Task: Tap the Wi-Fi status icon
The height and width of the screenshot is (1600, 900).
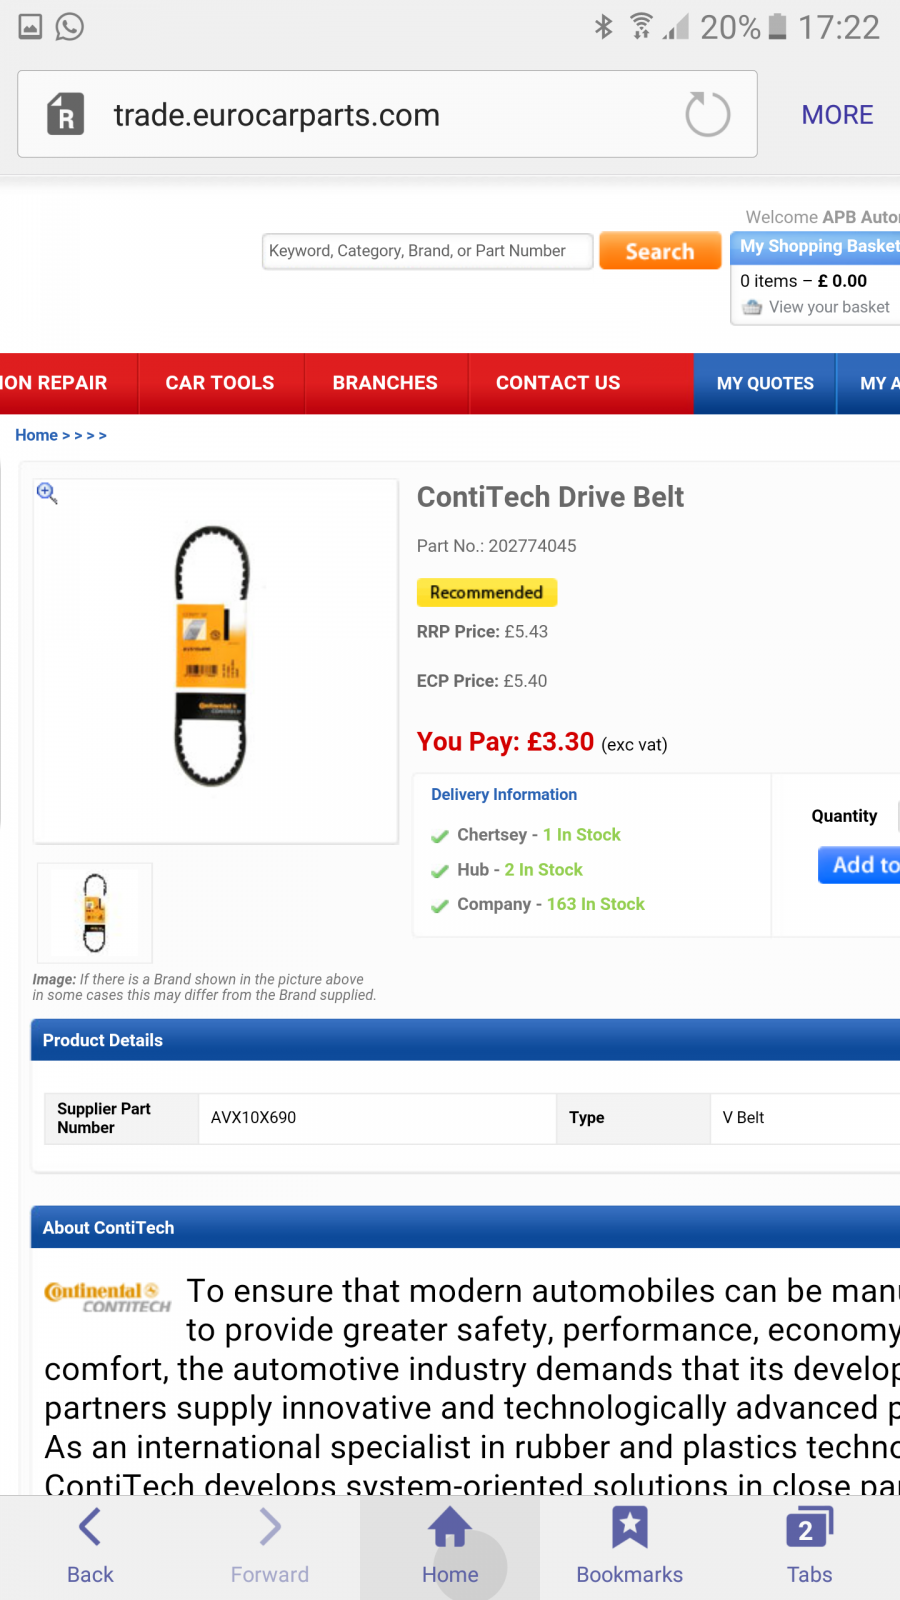Action: point(641,27)
